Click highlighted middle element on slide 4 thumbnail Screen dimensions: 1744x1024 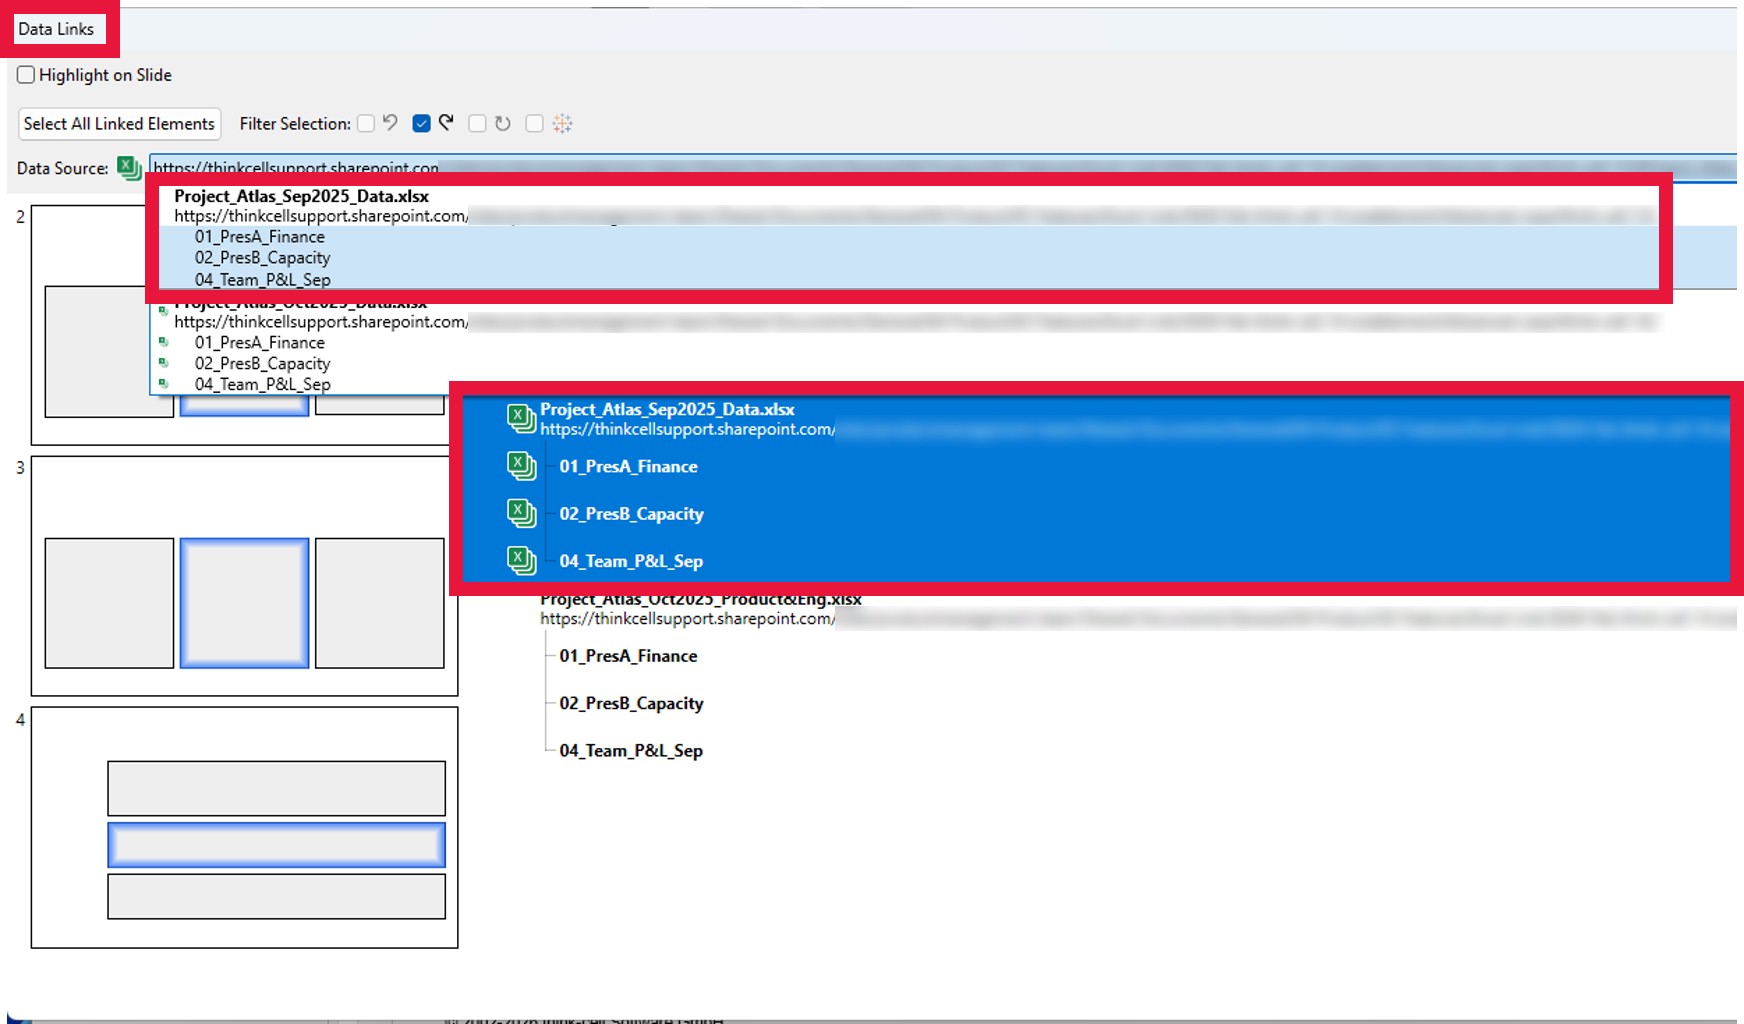click(x=276, y=845)
